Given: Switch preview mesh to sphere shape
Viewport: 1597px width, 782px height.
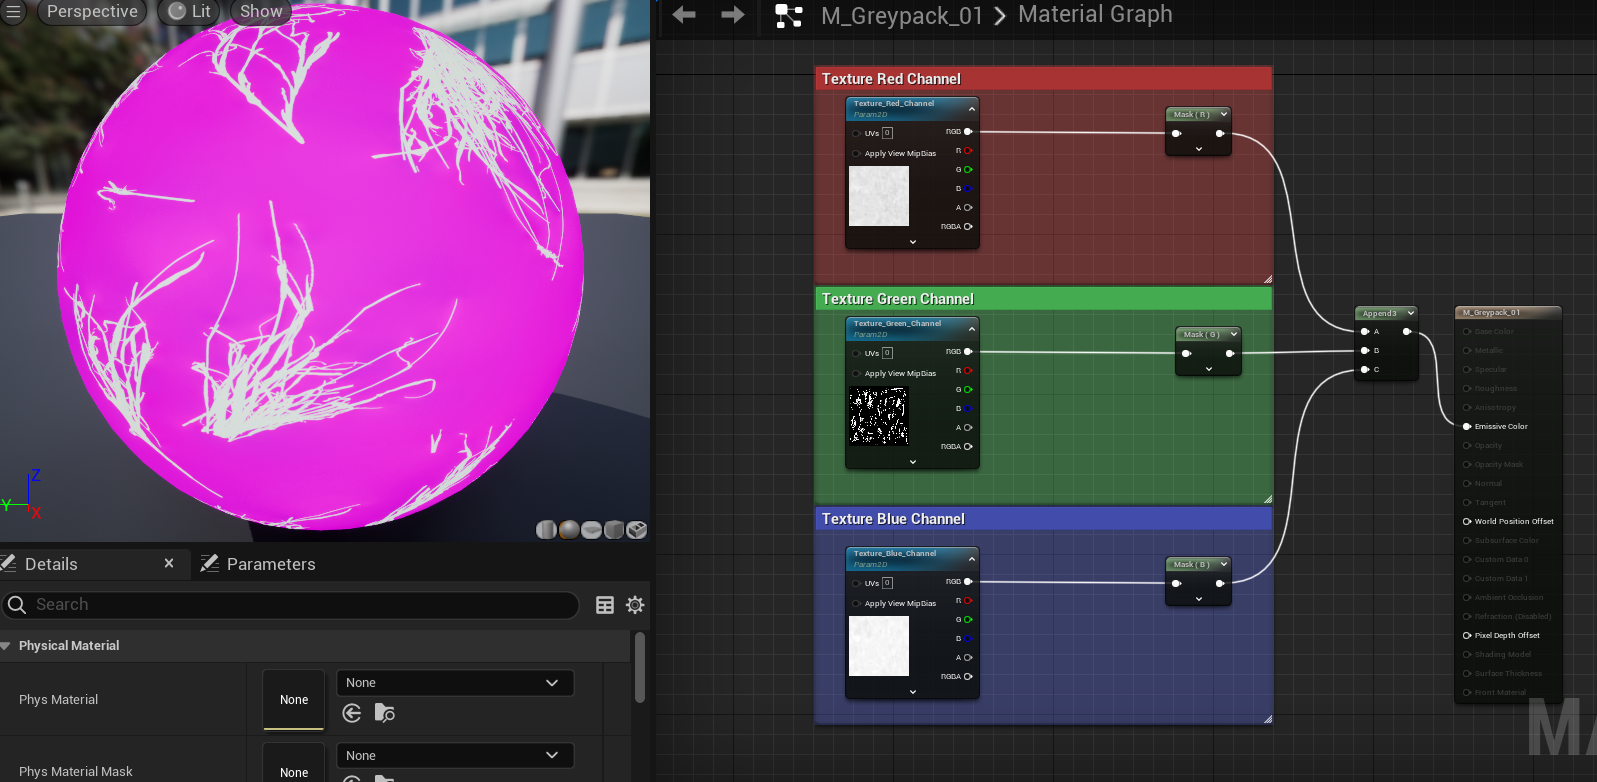Looking at the screenshot, I should [x=569, y=530].
